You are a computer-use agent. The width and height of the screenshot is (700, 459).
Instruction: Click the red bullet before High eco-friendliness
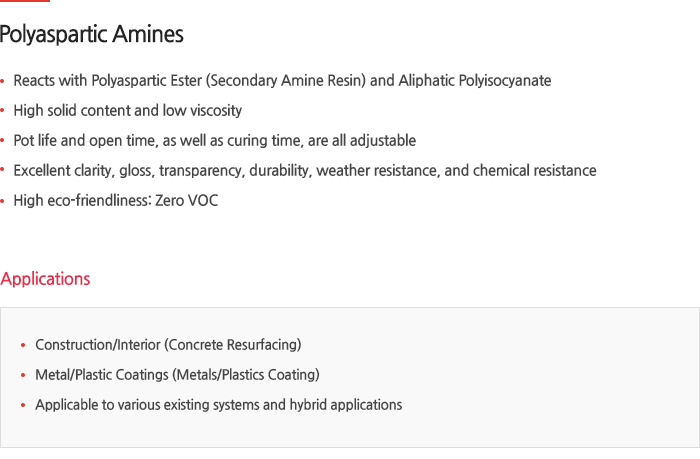(2, 201)
